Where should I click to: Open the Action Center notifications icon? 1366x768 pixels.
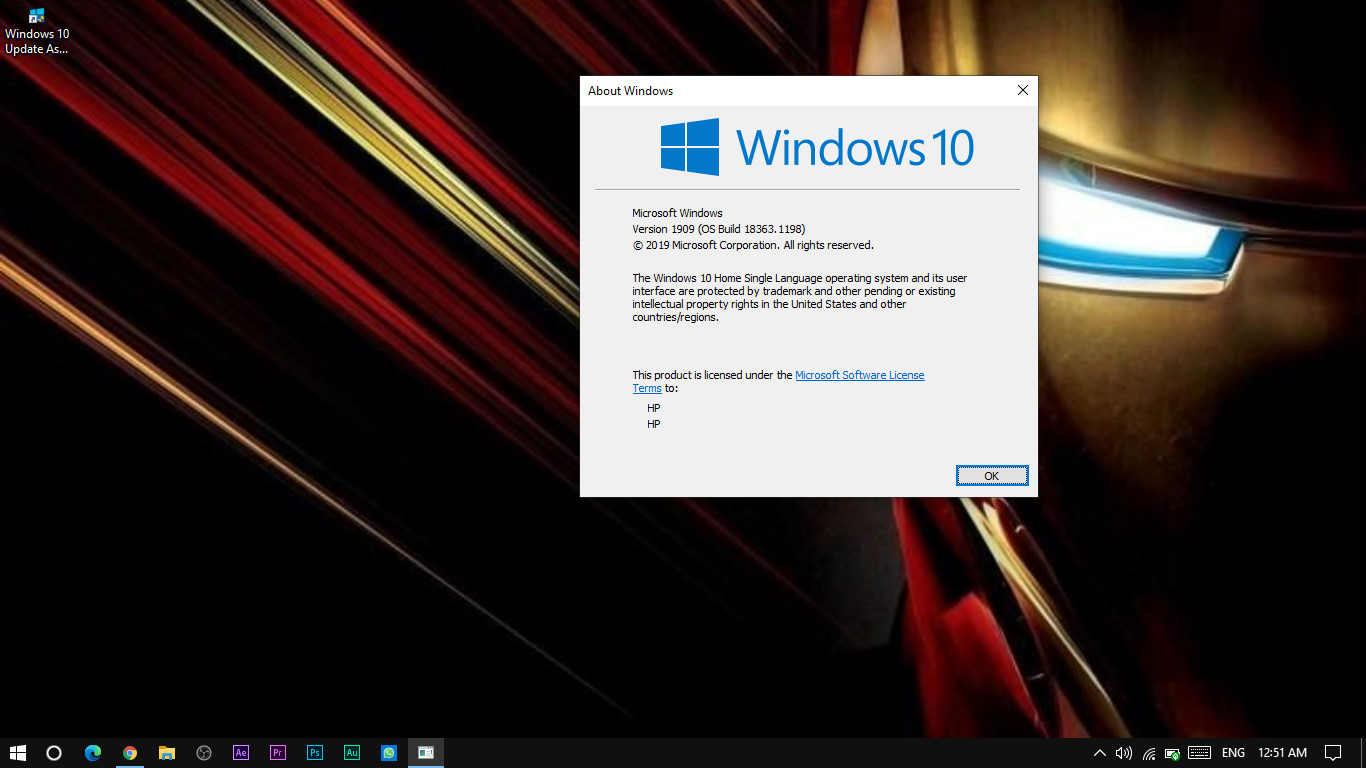pyautogui.click(x=1333, y=753)
